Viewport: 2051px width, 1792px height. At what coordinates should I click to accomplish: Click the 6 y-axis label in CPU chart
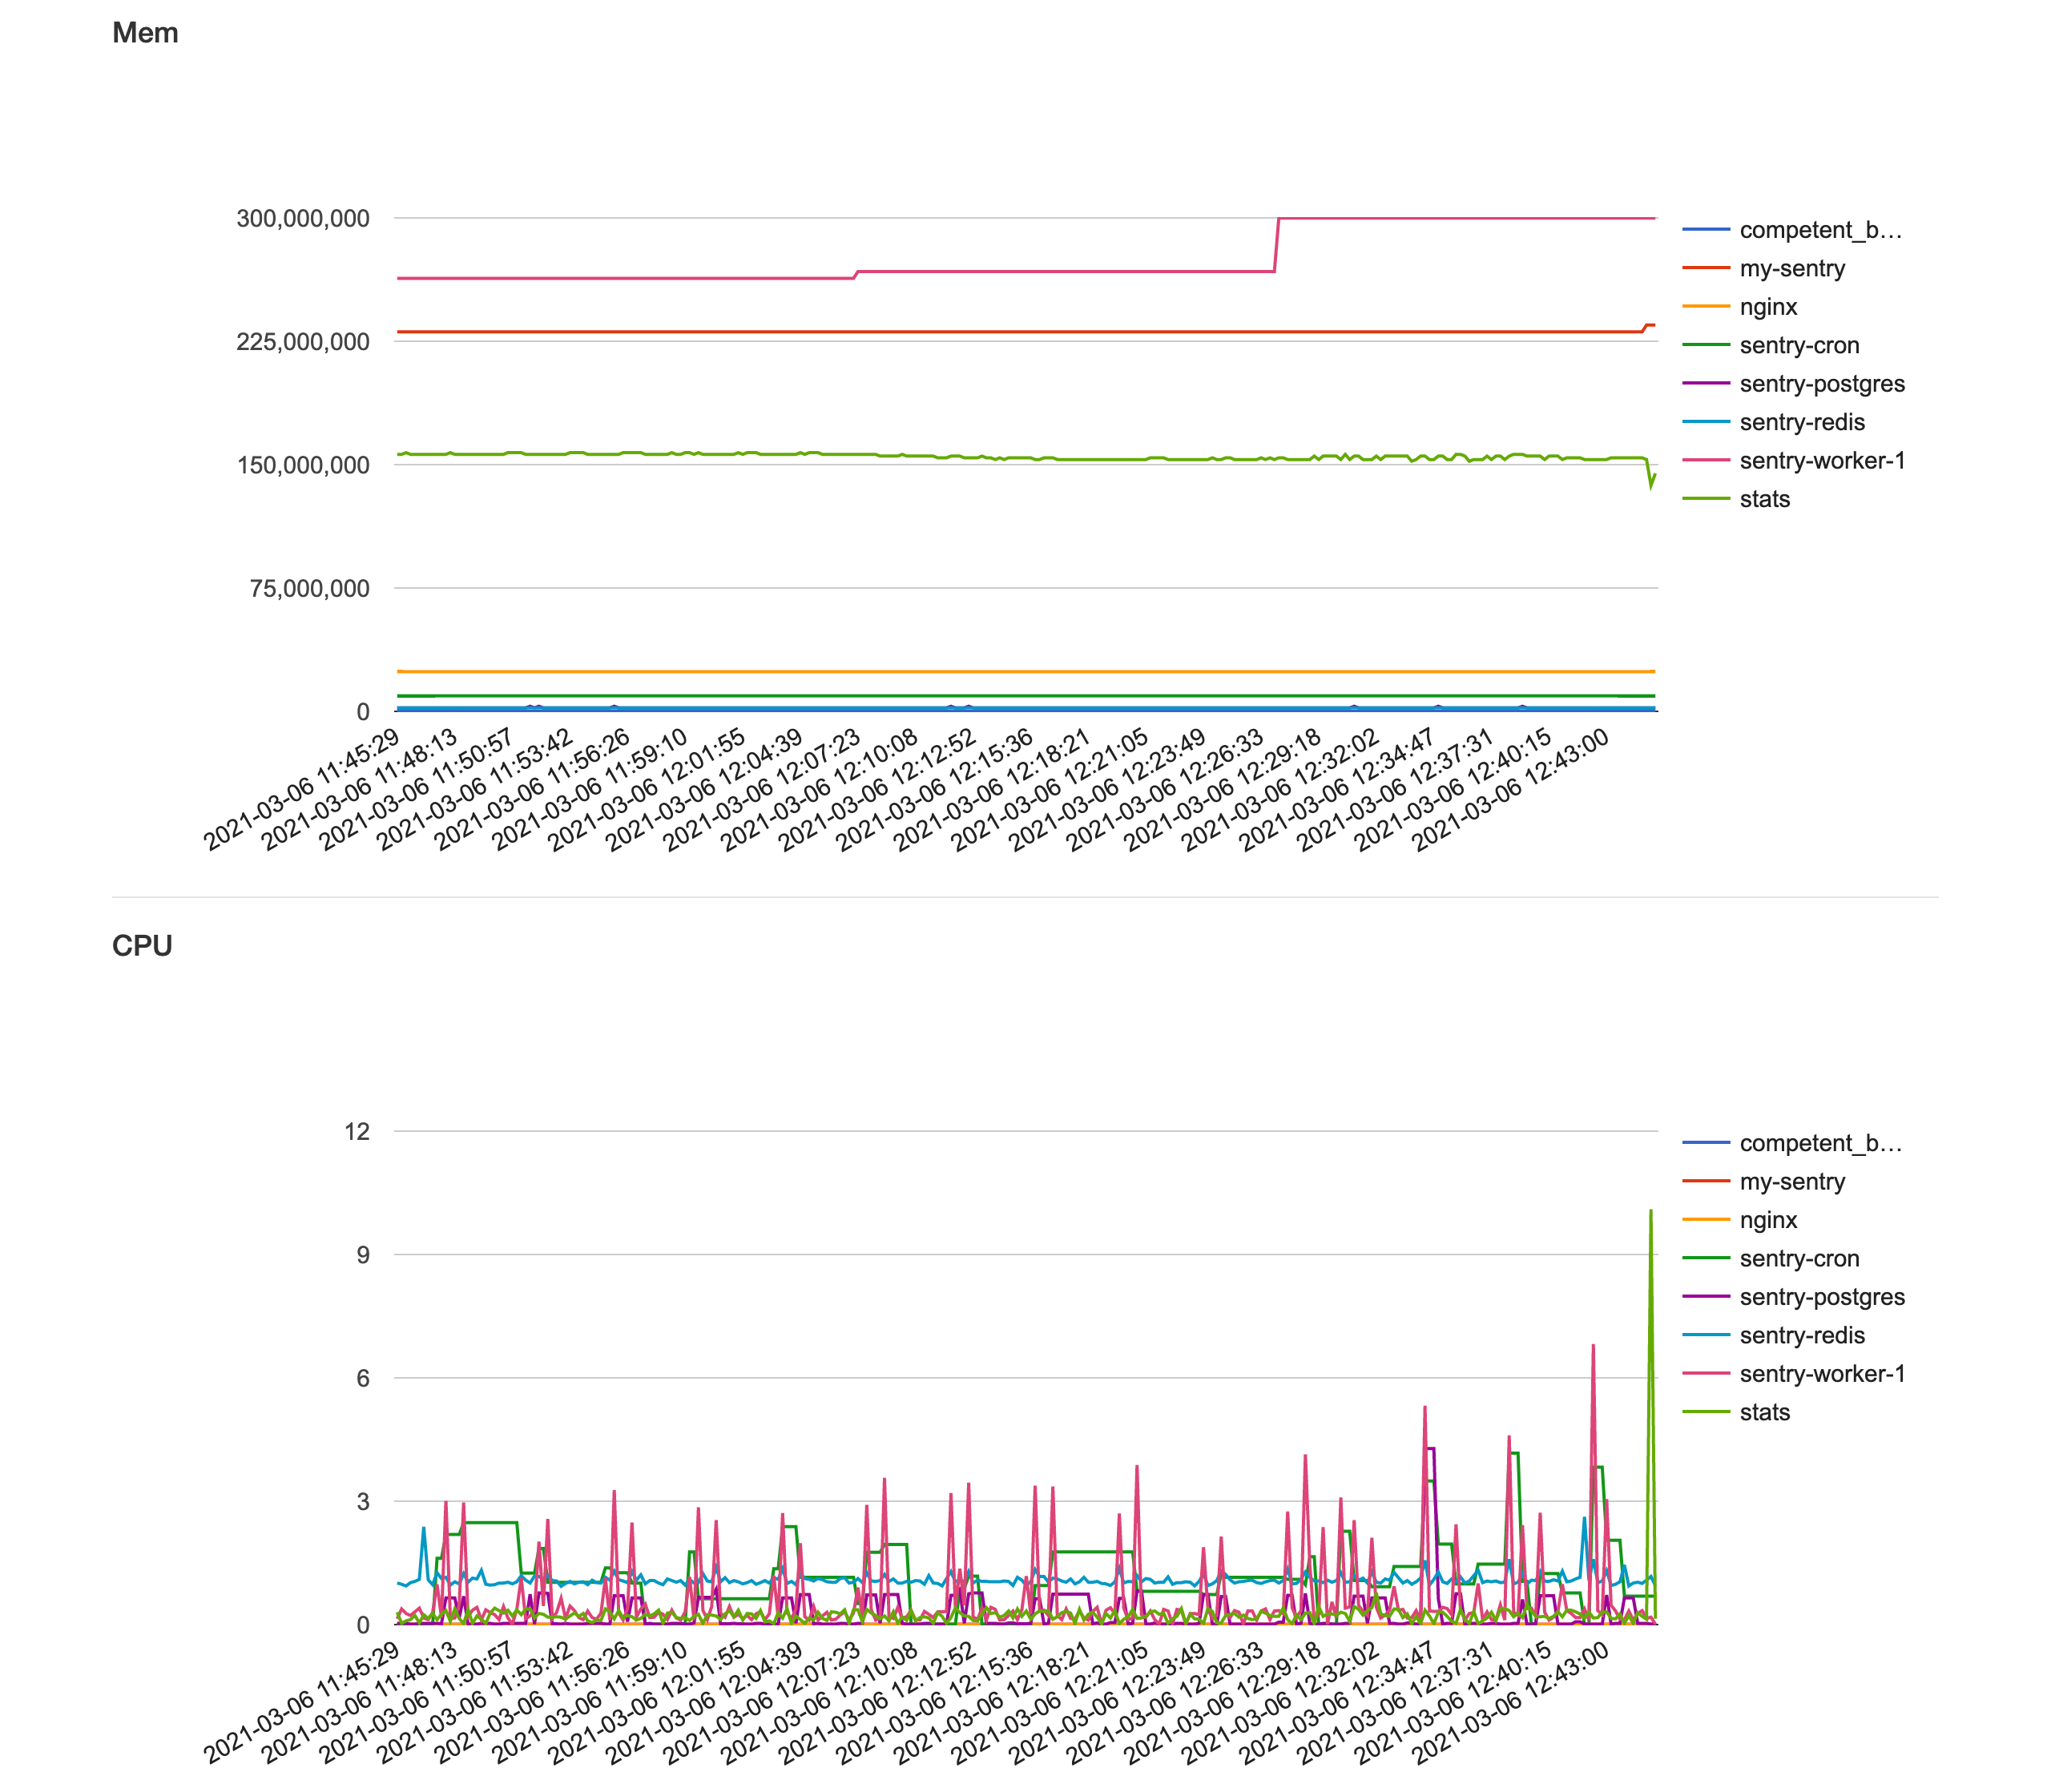pos(363,1378)
